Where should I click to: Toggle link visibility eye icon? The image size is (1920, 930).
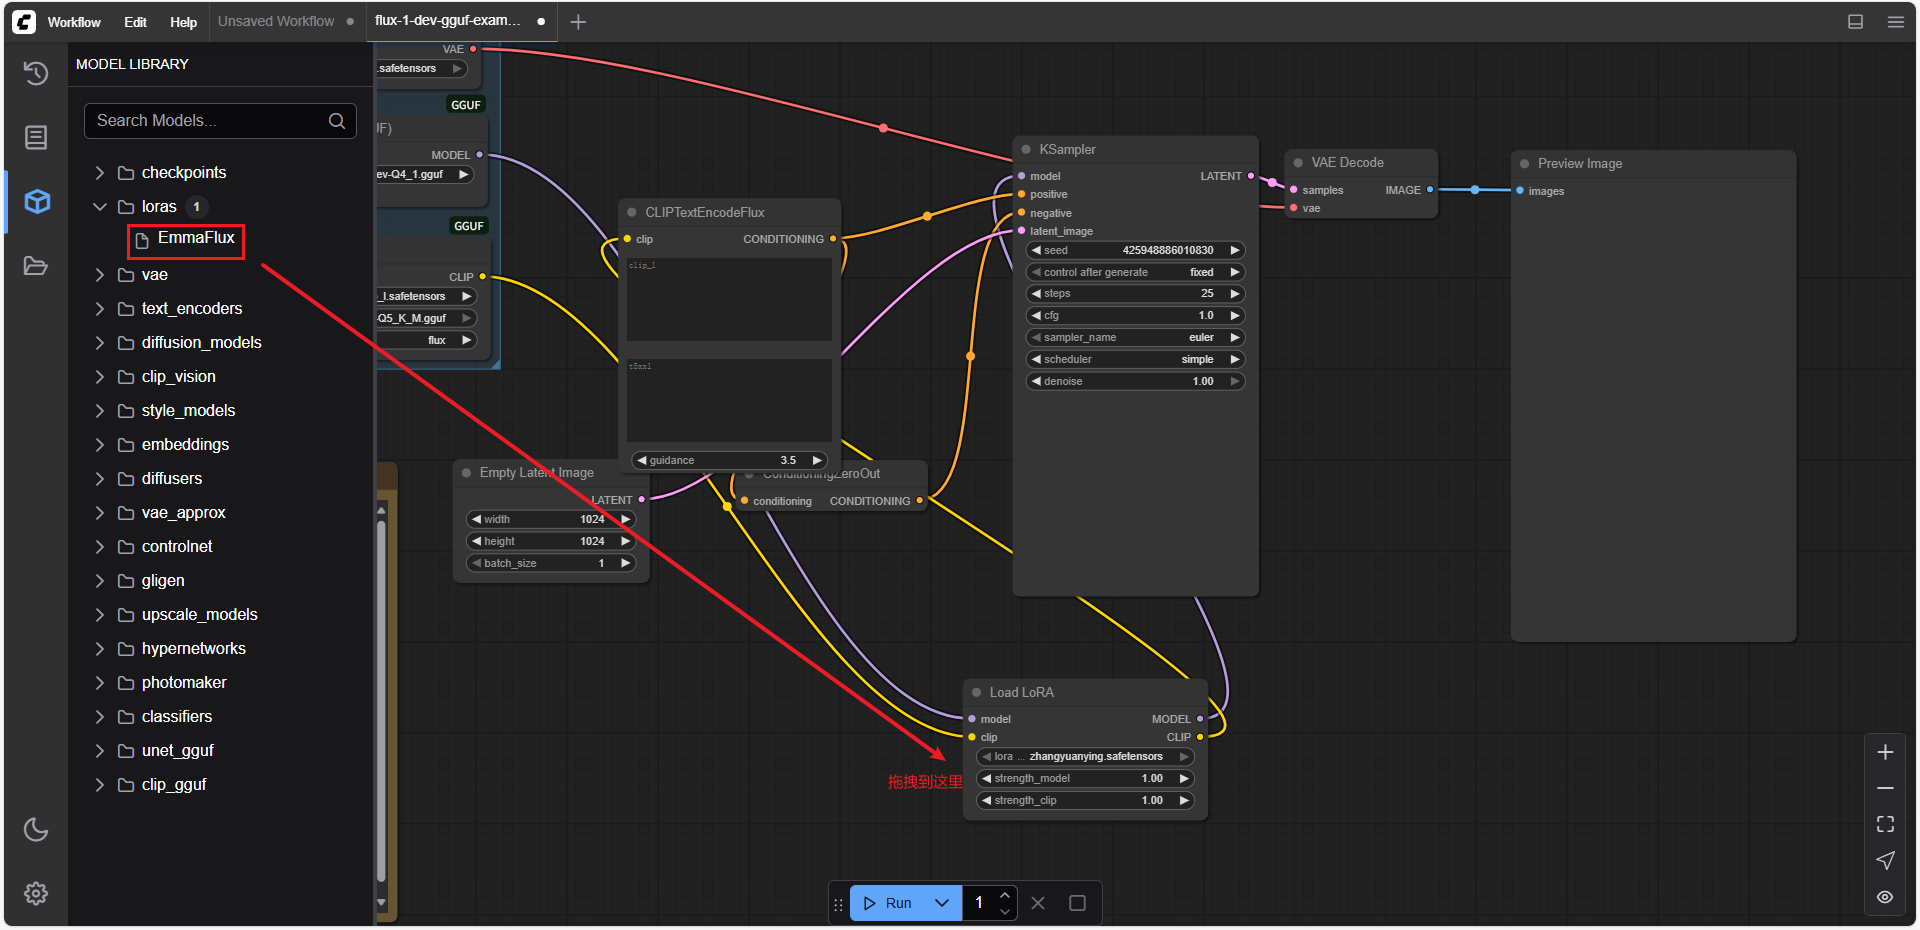1885,897
